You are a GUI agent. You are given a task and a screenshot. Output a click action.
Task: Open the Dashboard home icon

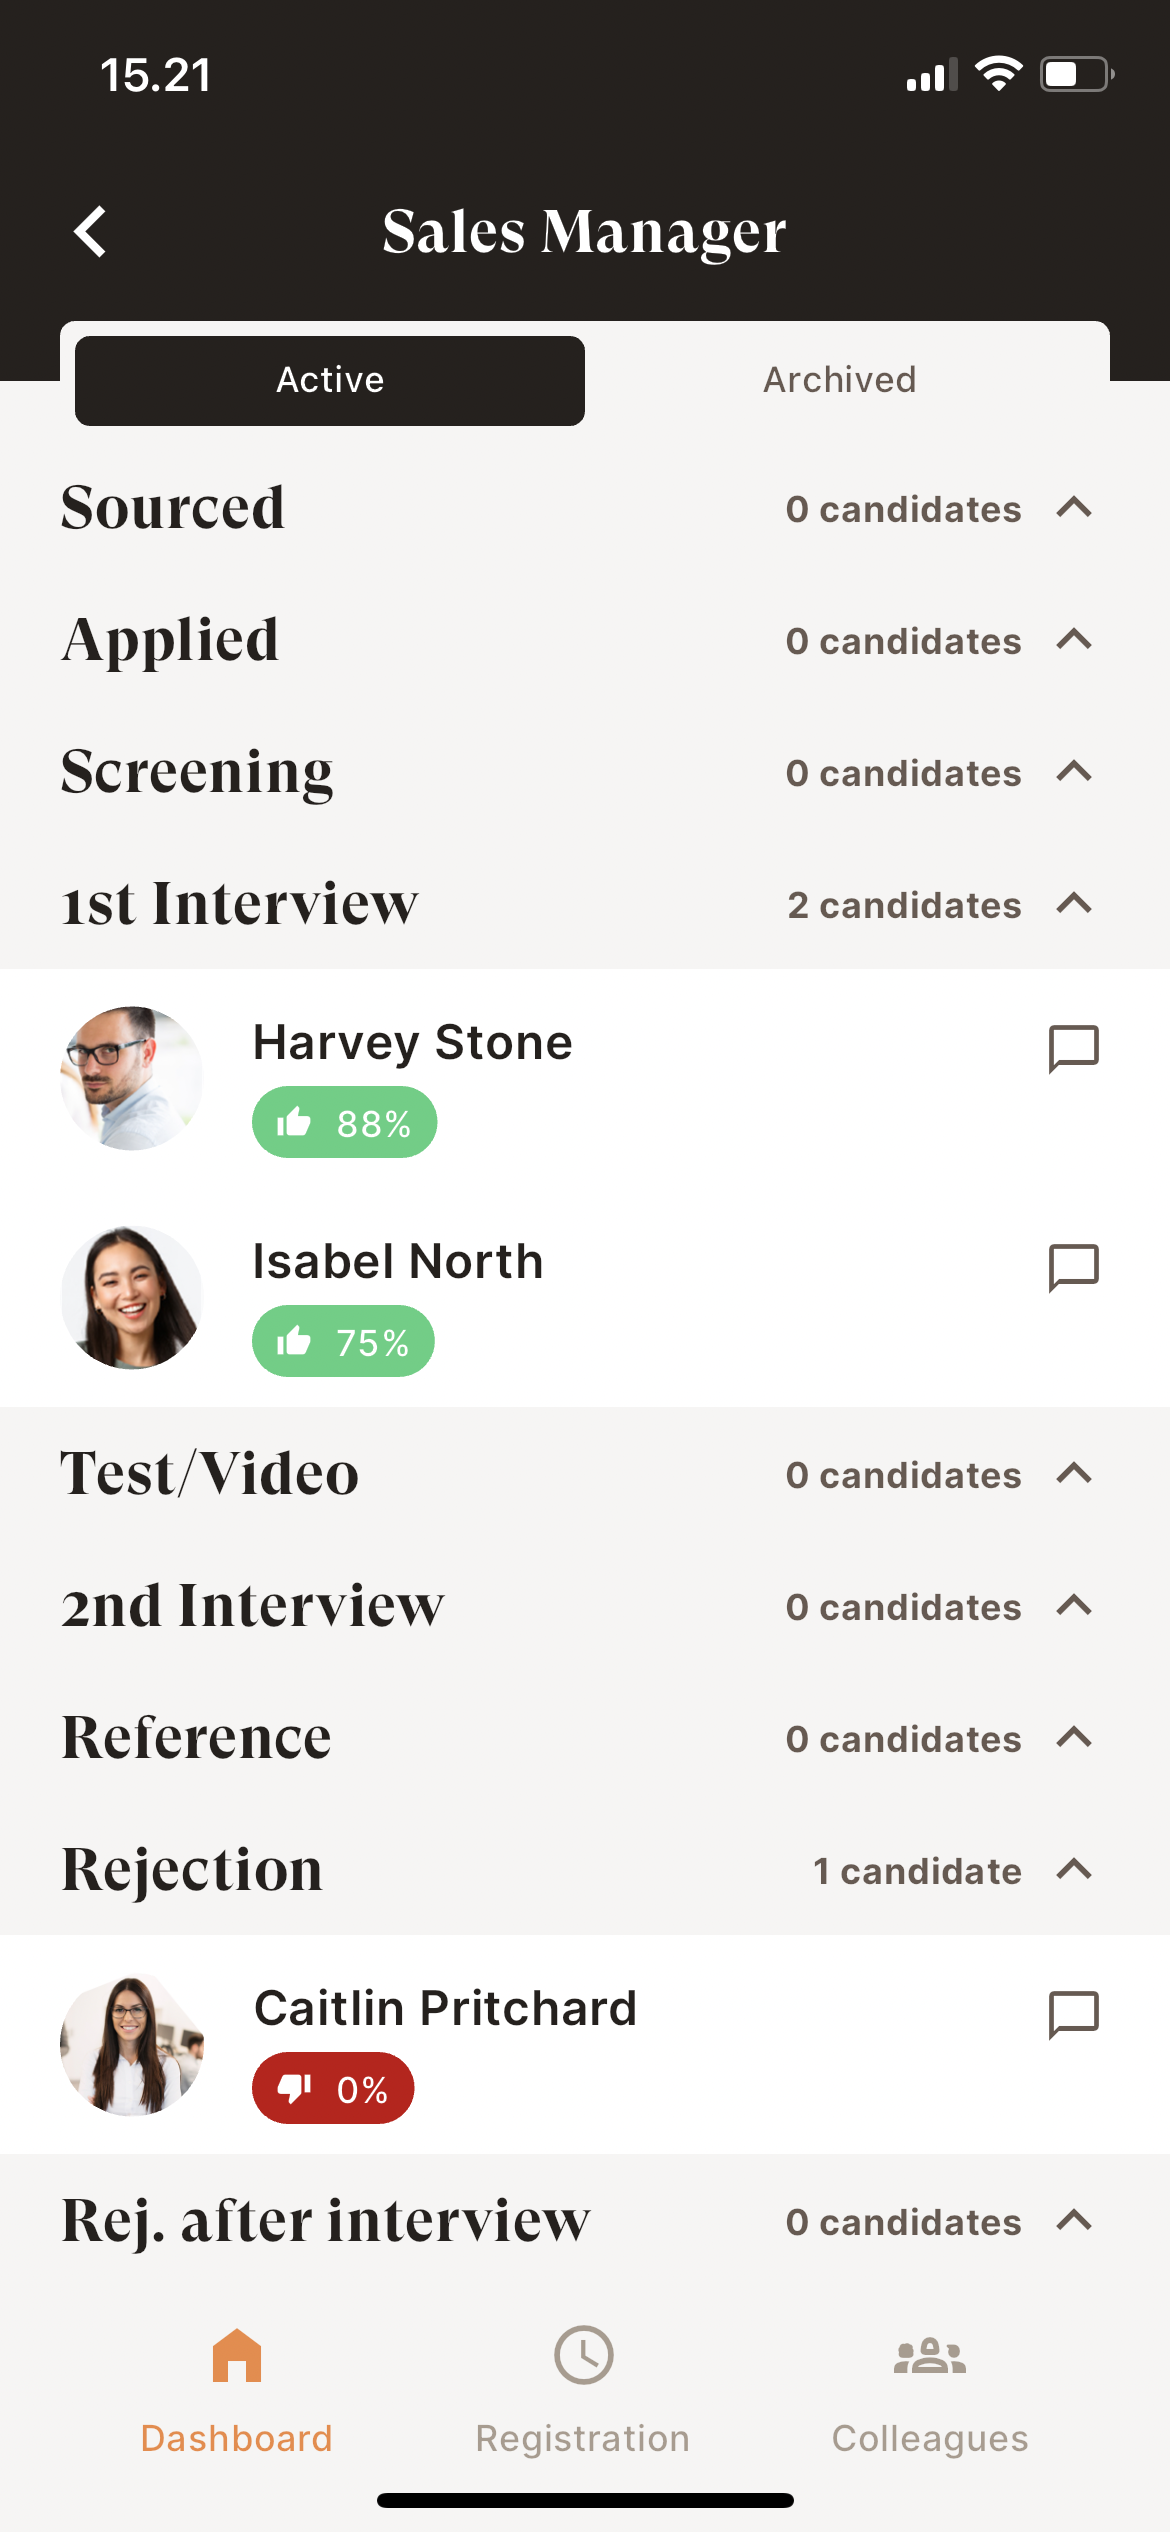pyautogui.click(x=237, y=2356)
